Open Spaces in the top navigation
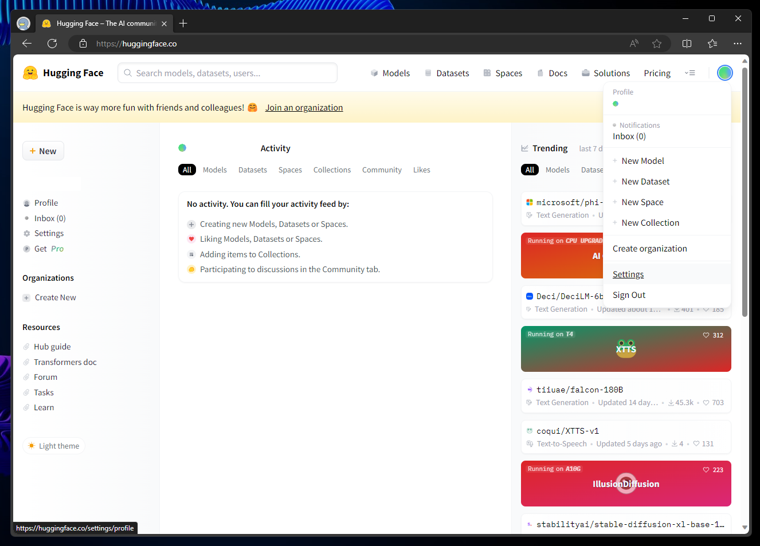 point(503,73)
